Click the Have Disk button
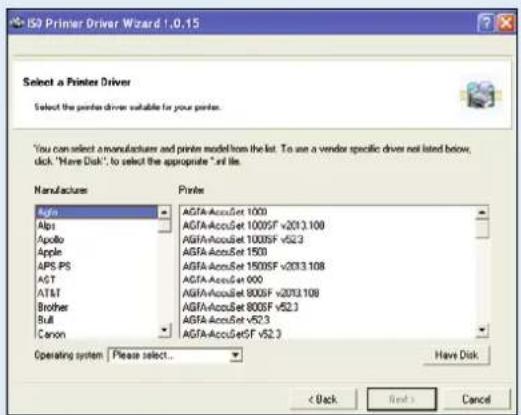The height and width of the screenshot is (415, 521). pyautogui.click(x=457, y=355)
